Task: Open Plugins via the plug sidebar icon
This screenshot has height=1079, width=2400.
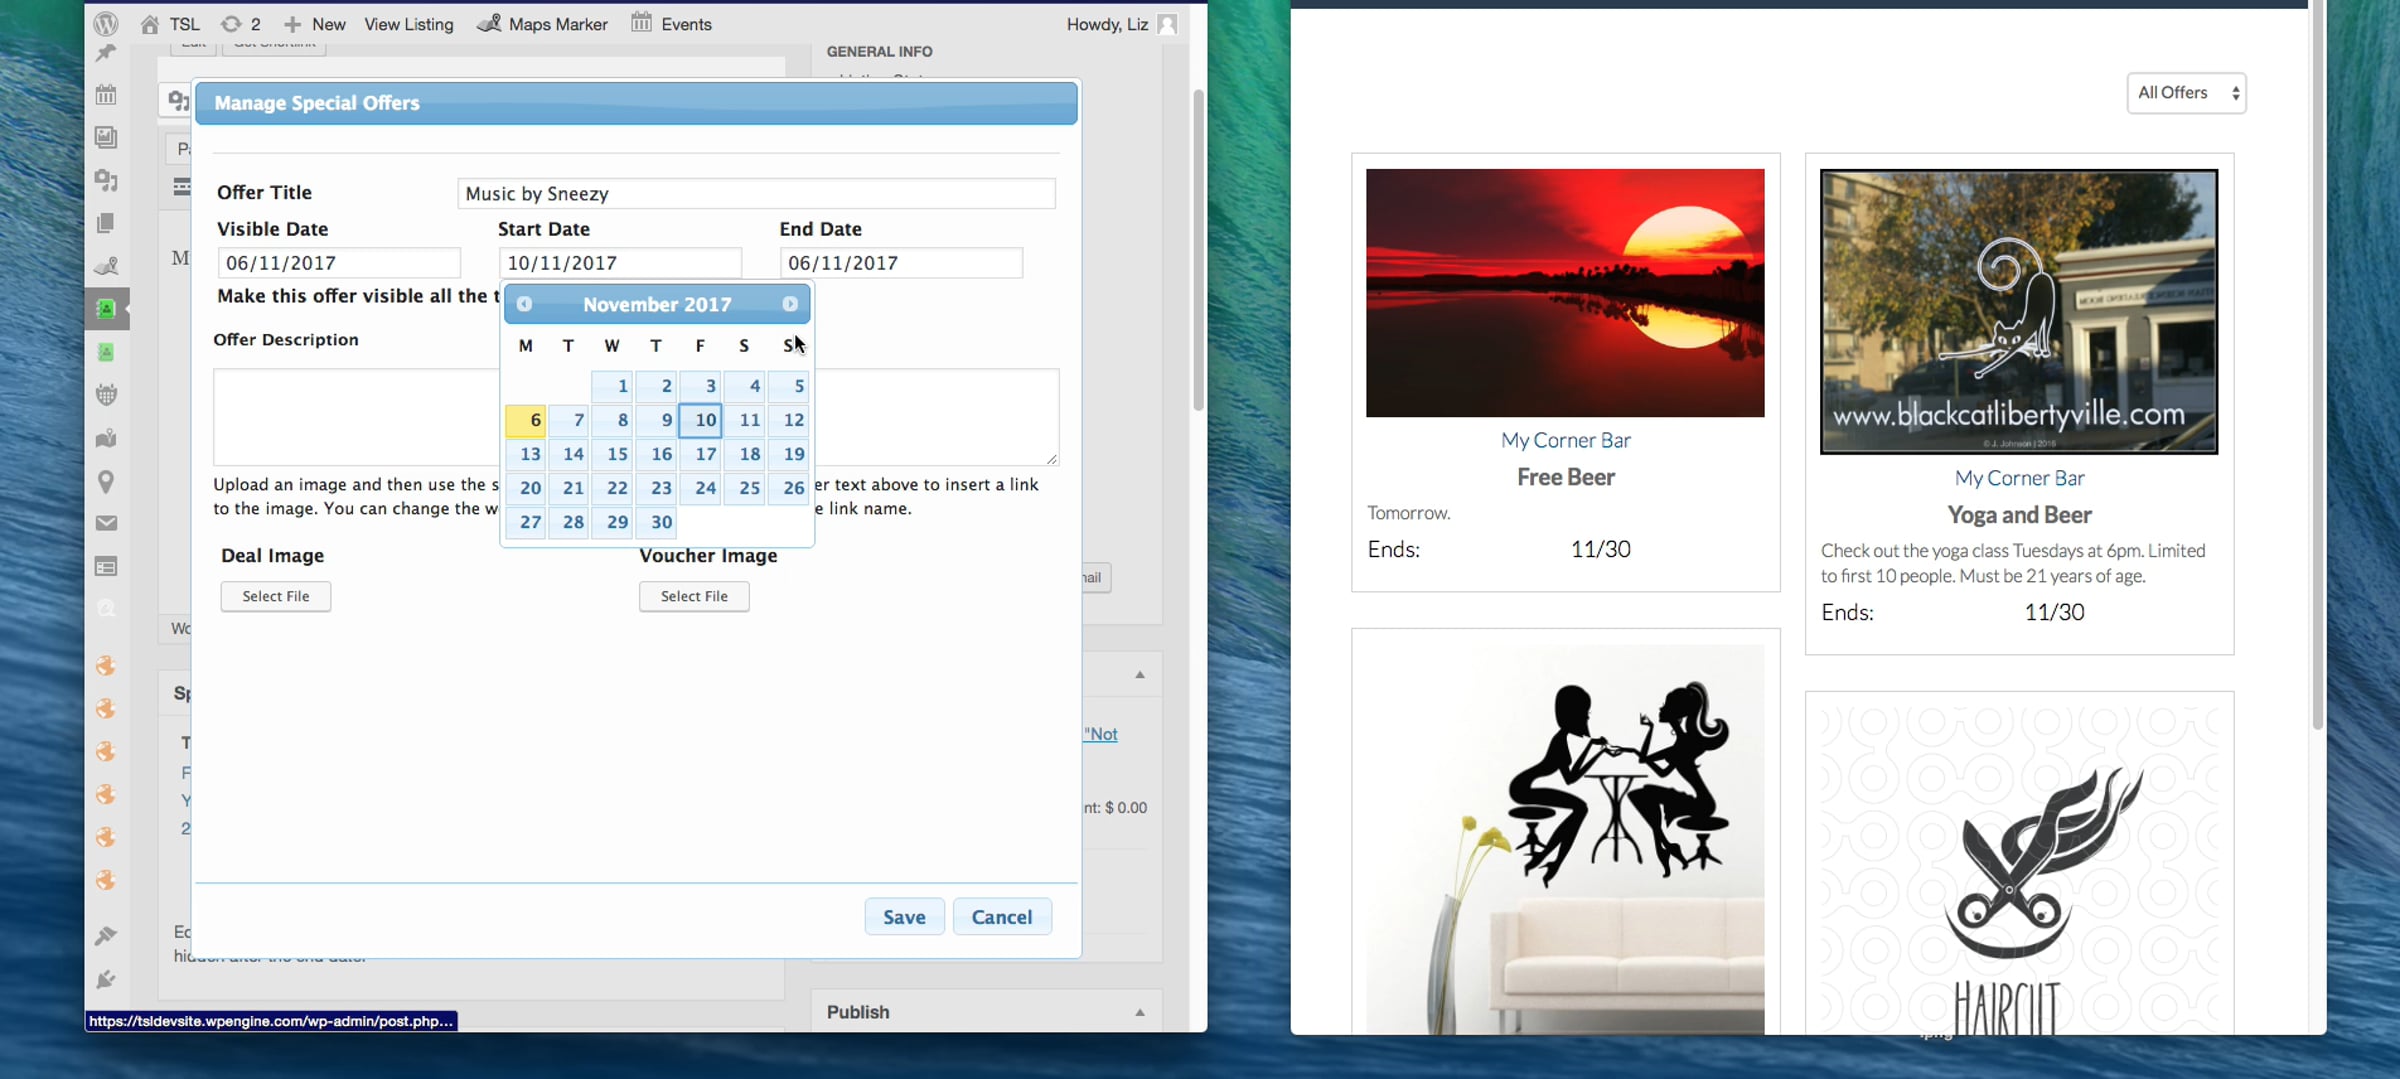Action: point(106,979)
